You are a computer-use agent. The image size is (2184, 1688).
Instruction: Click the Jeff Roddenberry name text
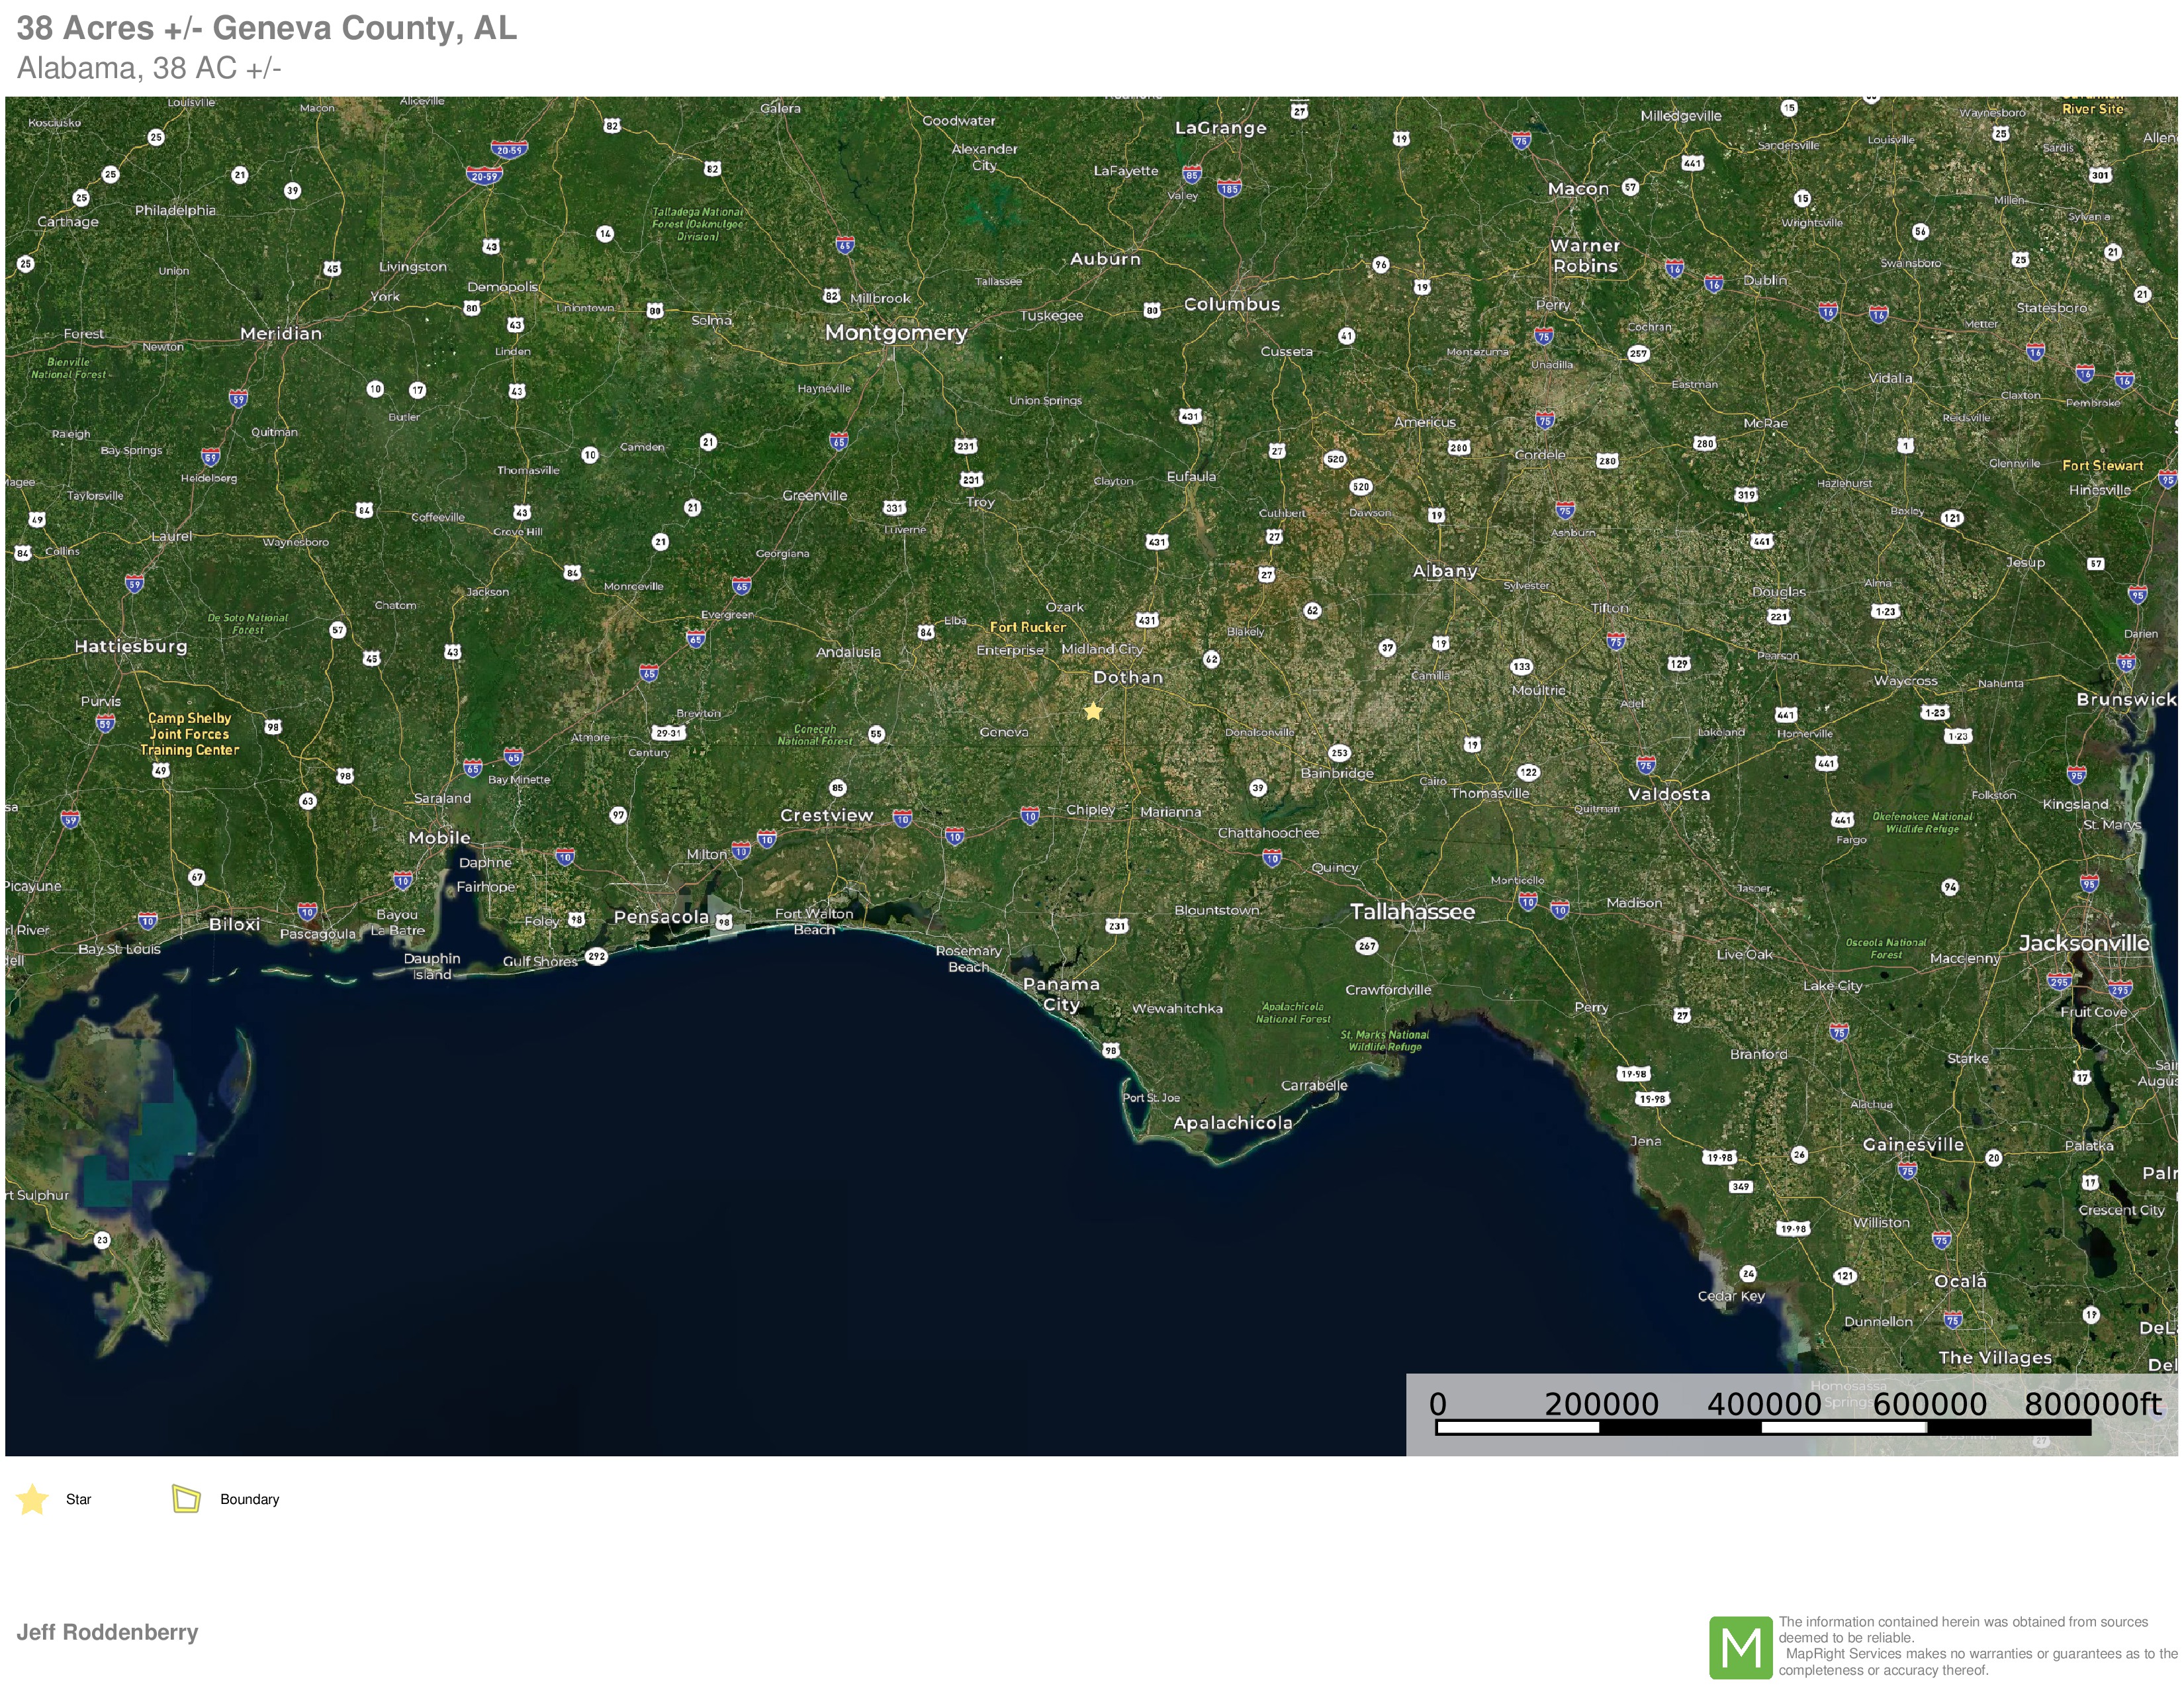(107, 1632)
